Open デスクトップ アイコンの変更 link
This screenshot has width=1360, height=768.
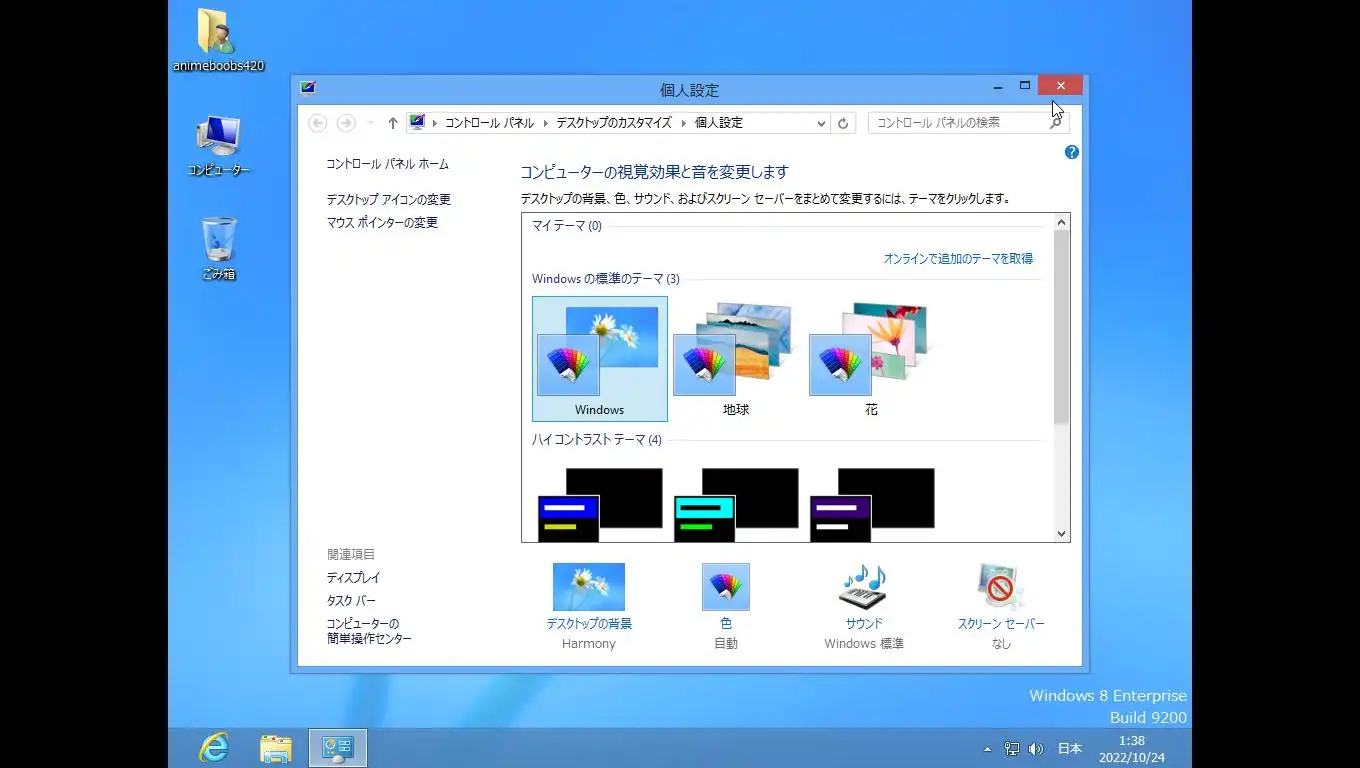[389, 200]
